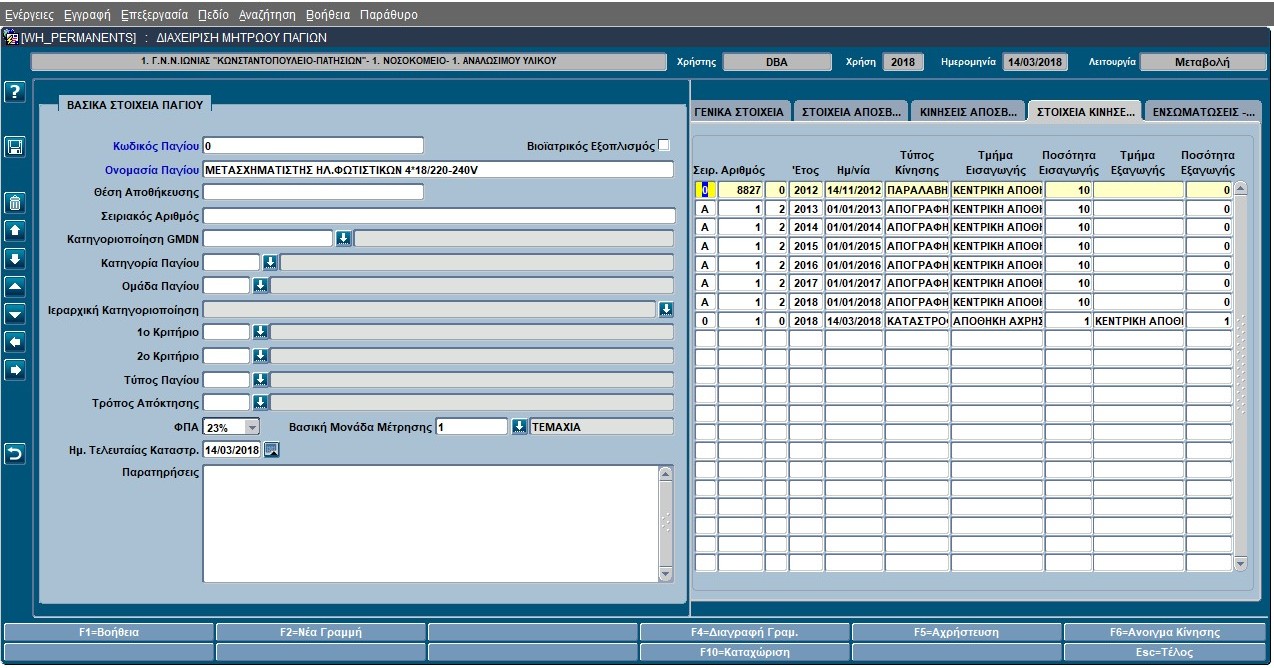The width and height of the screenshot is (1274, 668).
Task: Switch to ΚΙΝΗΣΕΙΣ ΑΠΟΣΒ... tab
Action: [969, 111]
